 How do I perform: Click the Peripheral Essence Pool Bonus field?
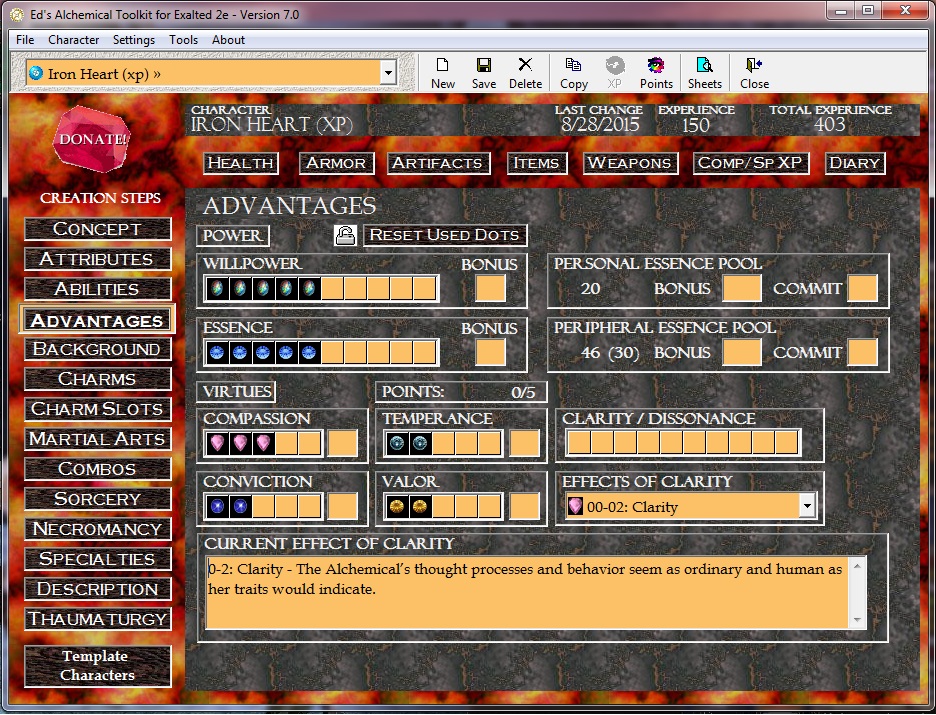point(741,352)
